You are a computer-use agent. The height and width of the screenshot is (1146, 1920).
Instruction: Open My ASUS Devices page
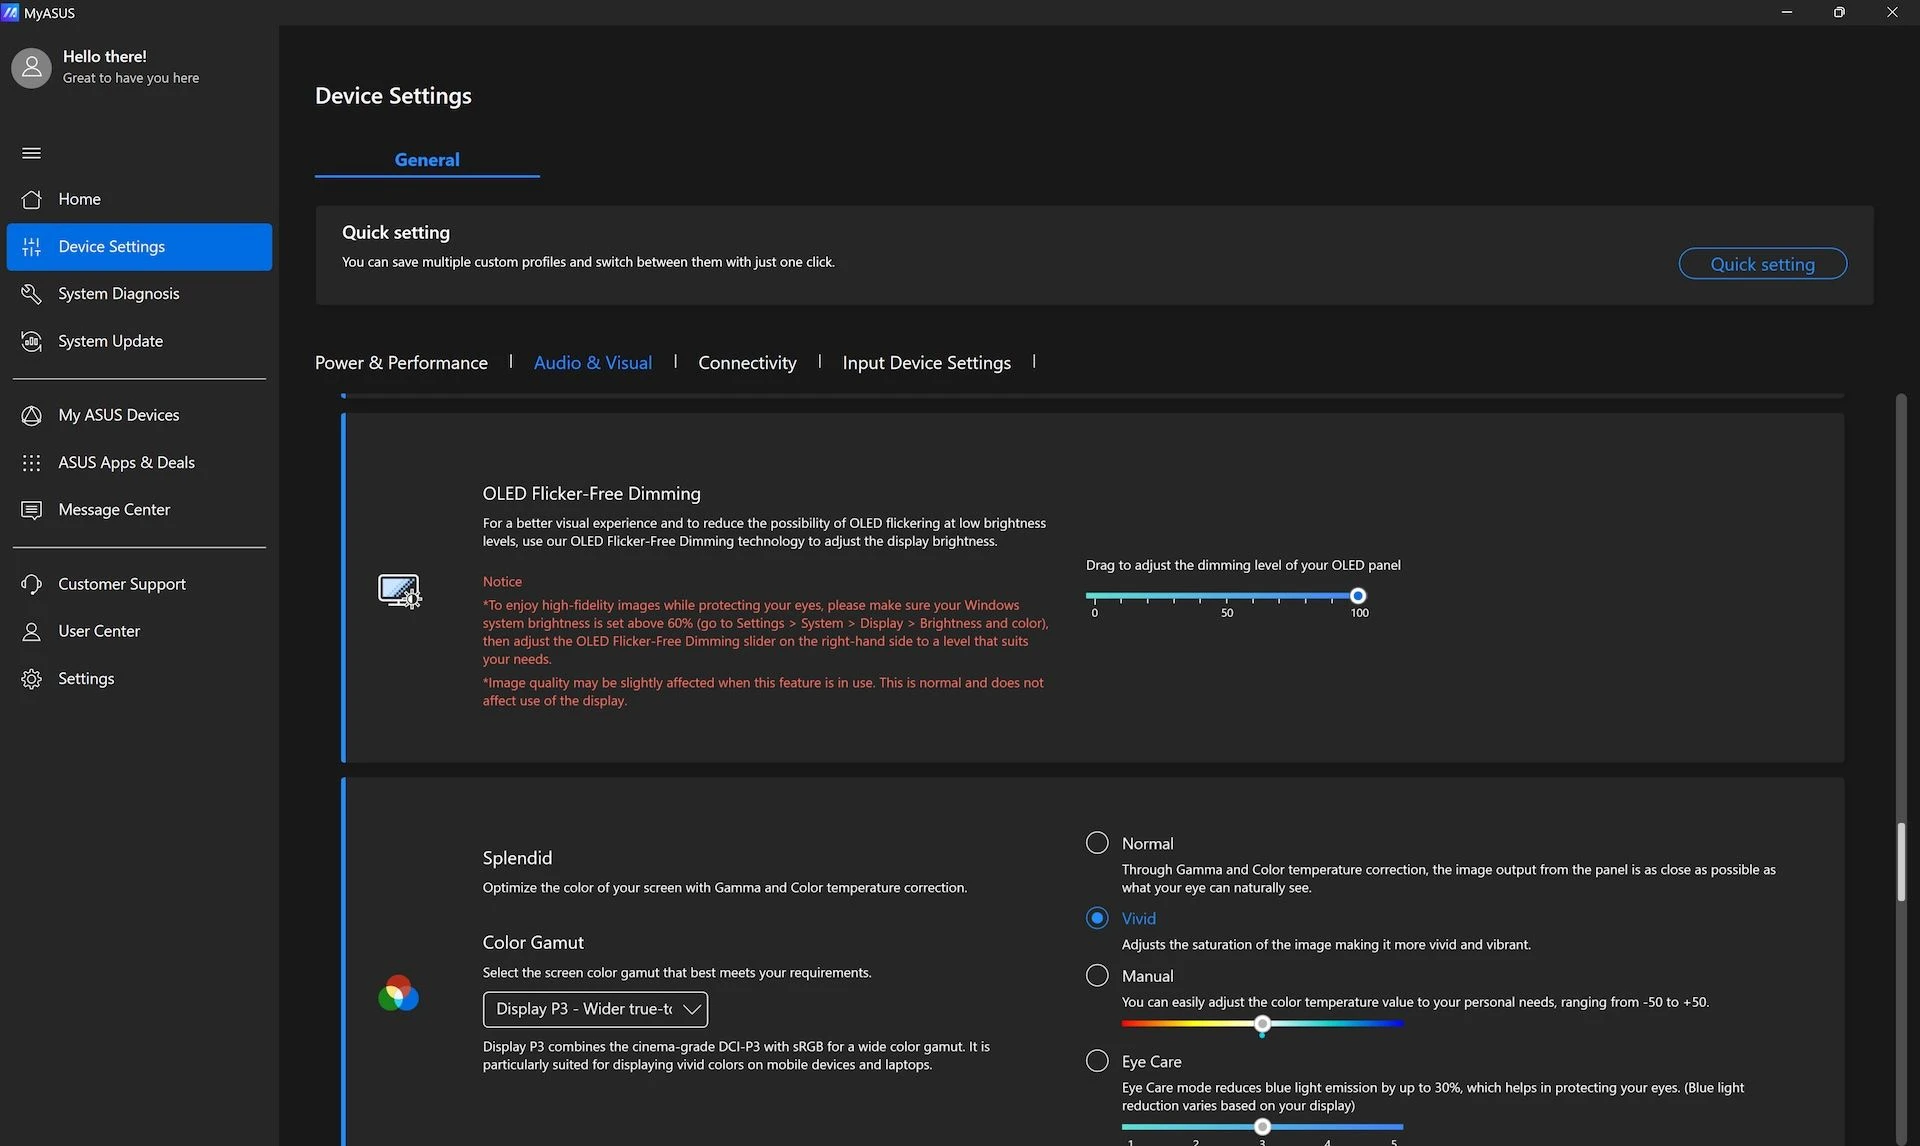(x=139, y=415)
